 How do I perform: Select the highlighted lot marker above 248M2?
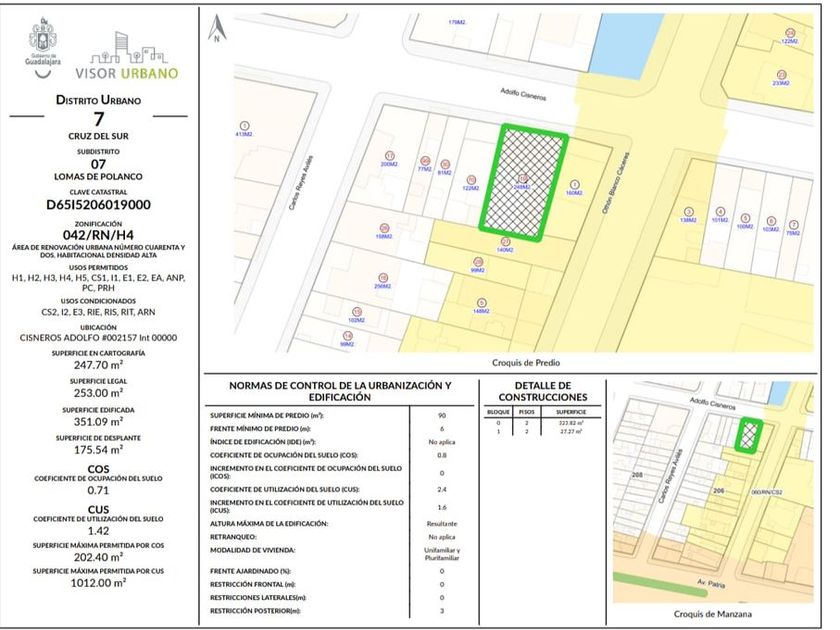(x=523, y=178)
